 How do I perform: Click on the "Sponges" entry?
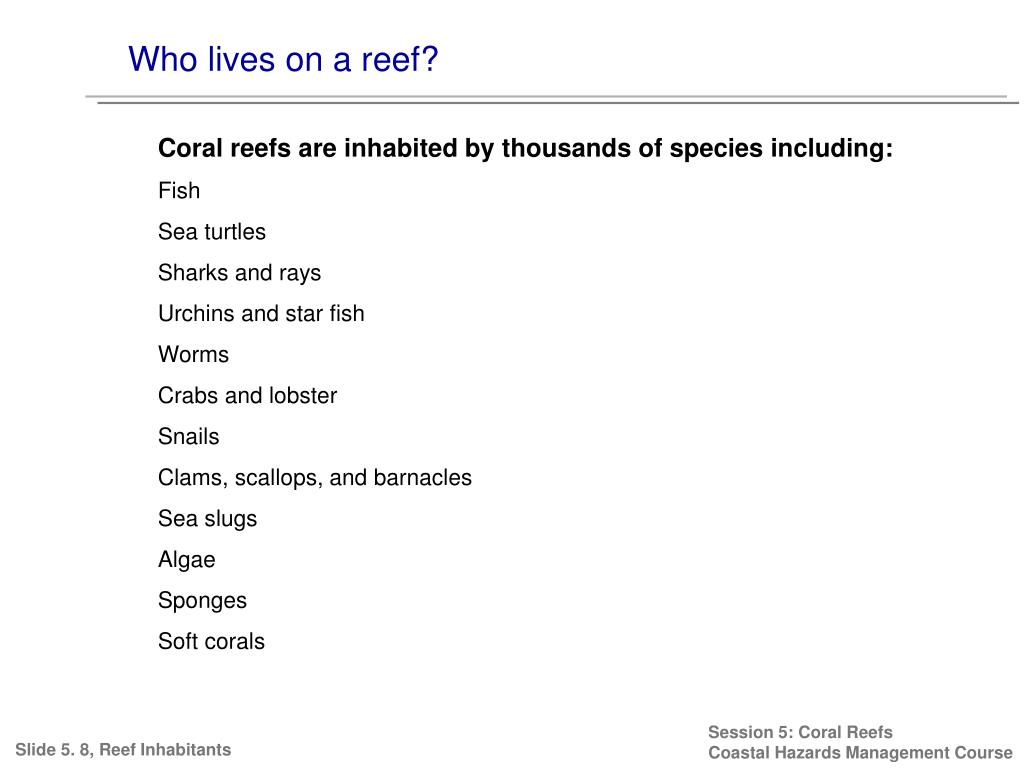202,601
